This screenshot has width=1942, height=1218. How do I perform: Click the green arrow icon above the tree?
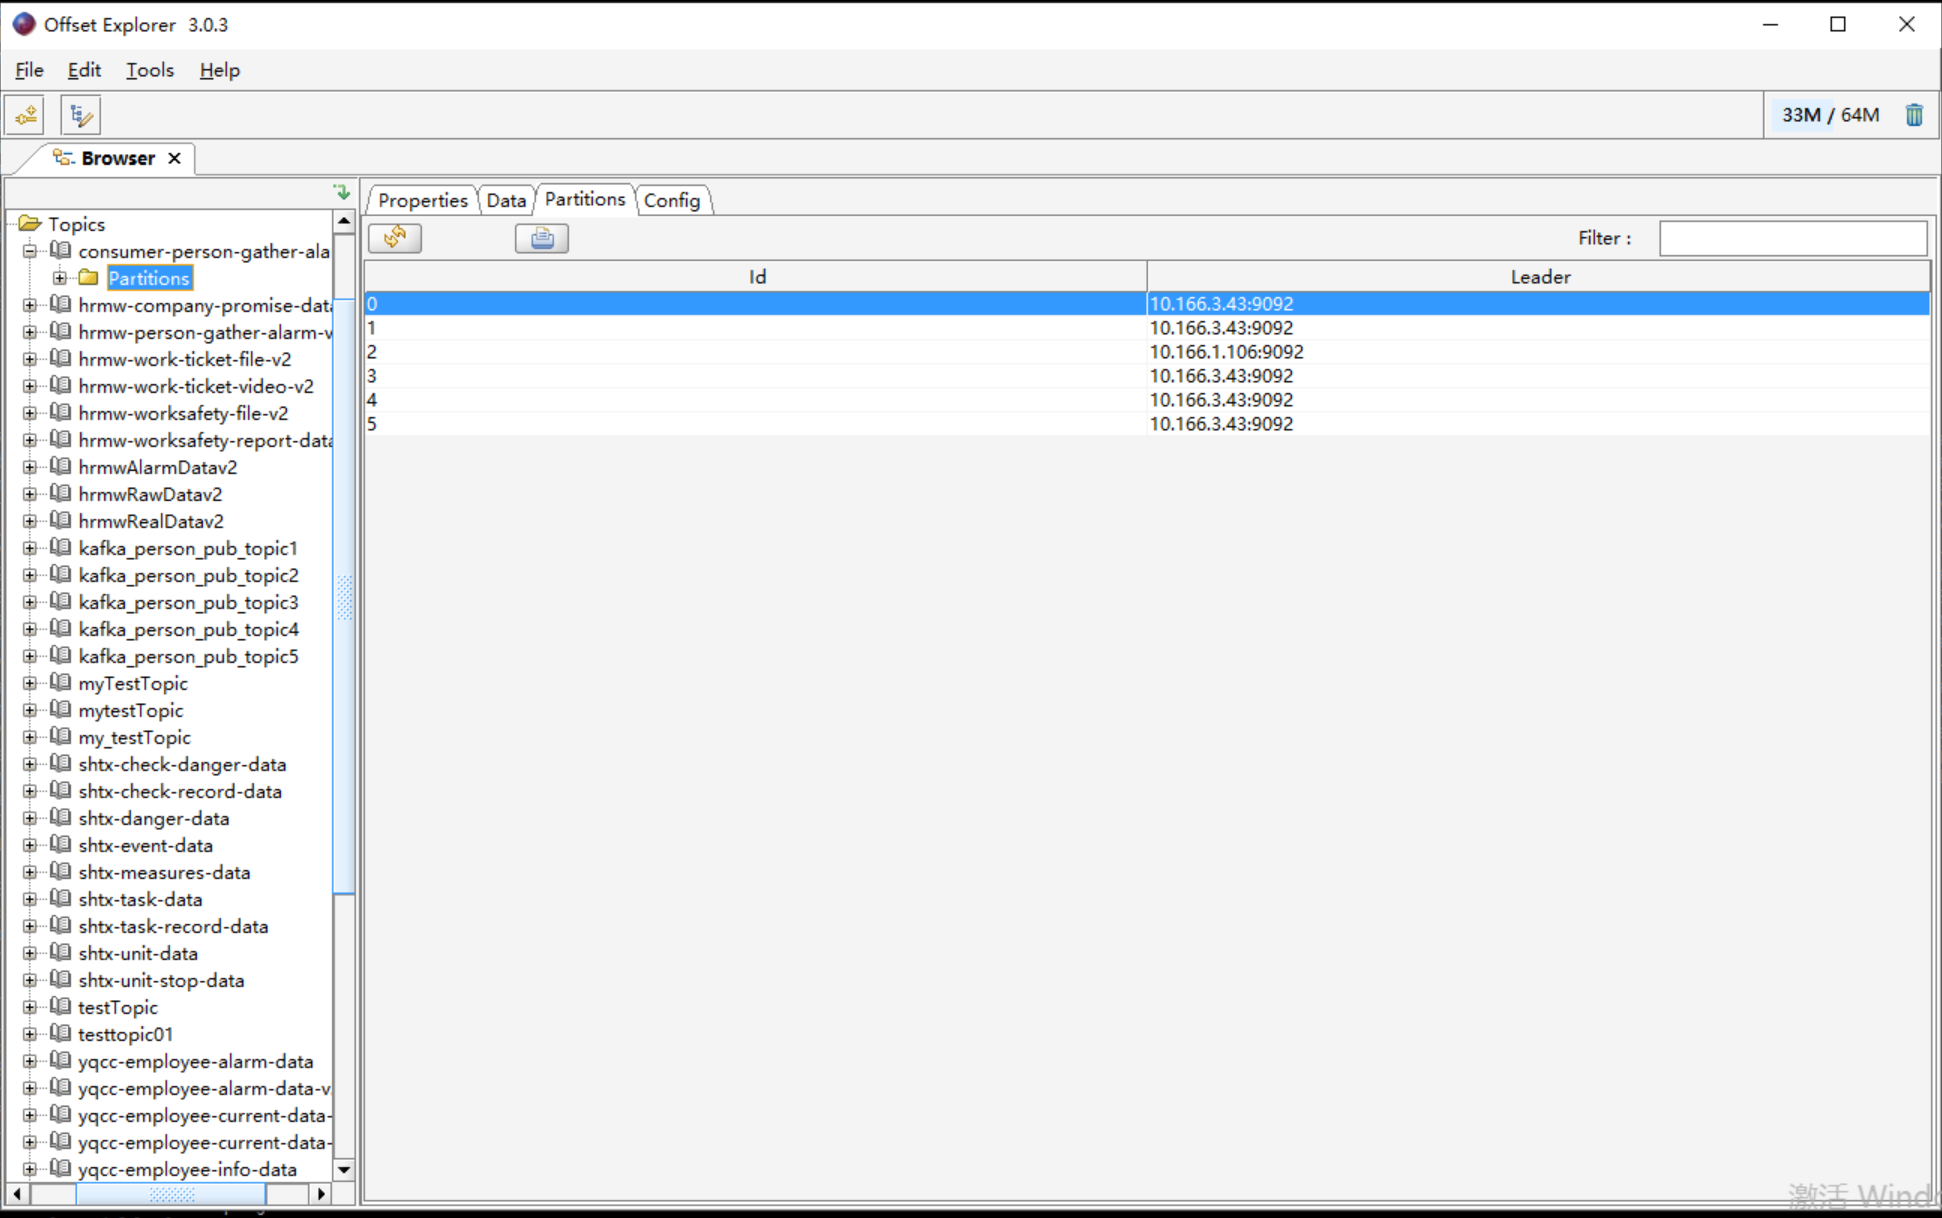point(342,192)
